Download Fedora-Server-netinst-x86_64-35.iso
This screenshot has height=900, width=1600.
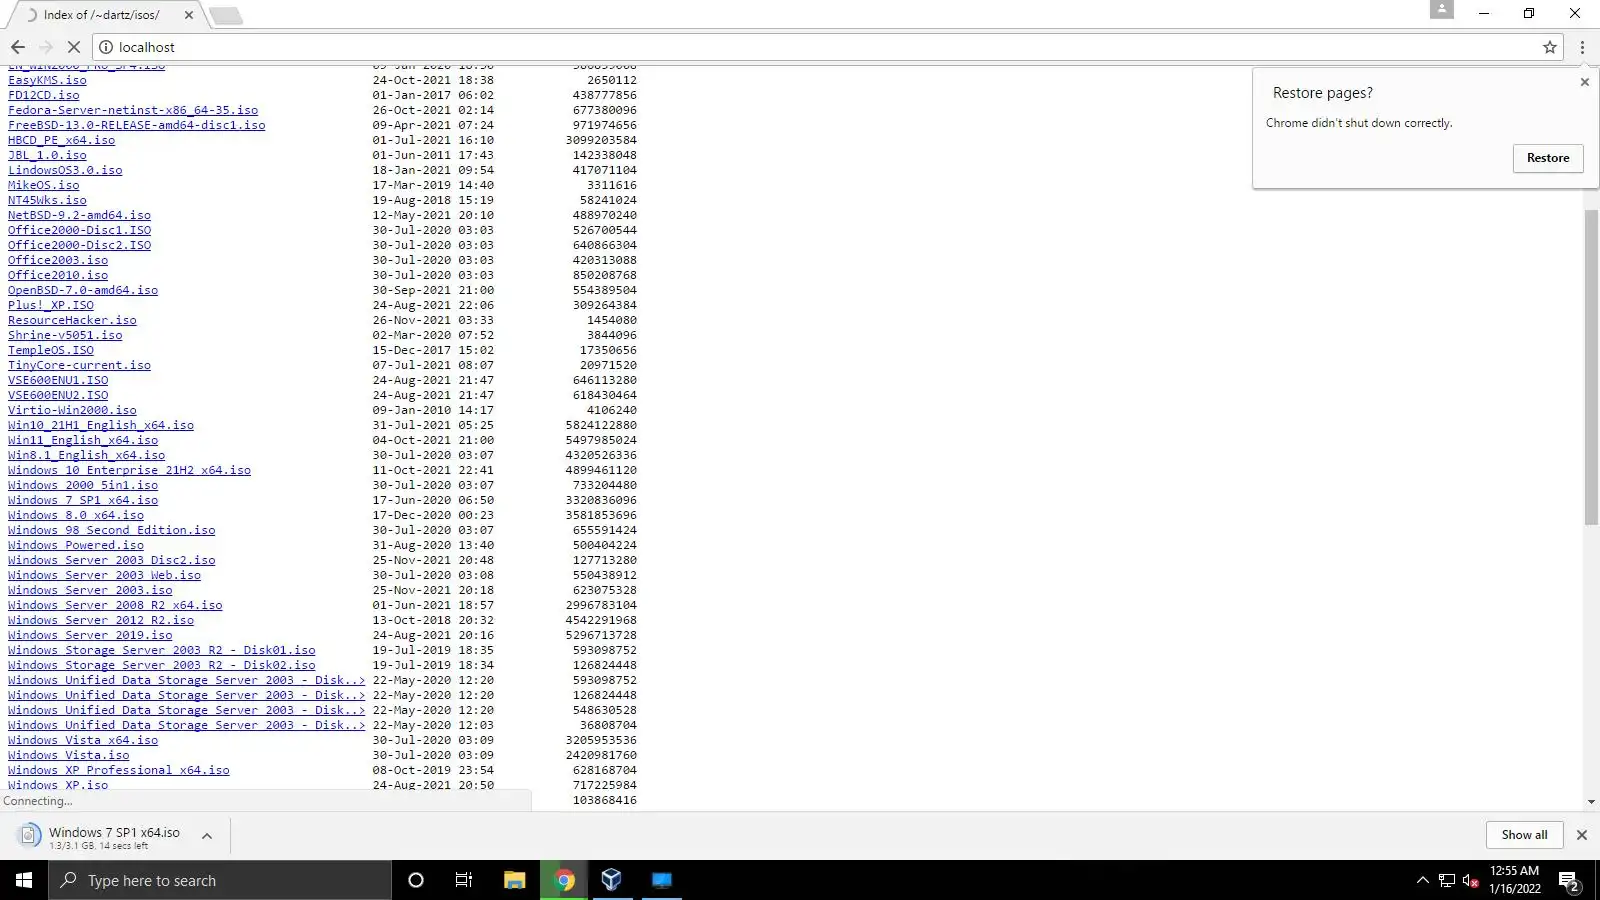pos(133,110)
